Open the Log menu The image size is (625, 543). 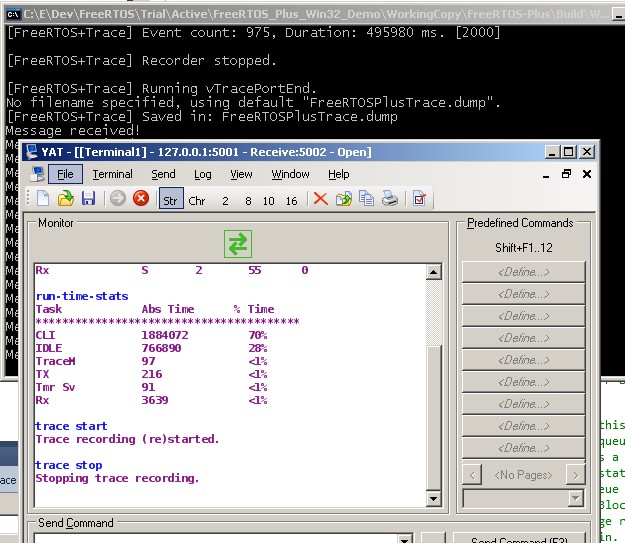pos(203,174)
